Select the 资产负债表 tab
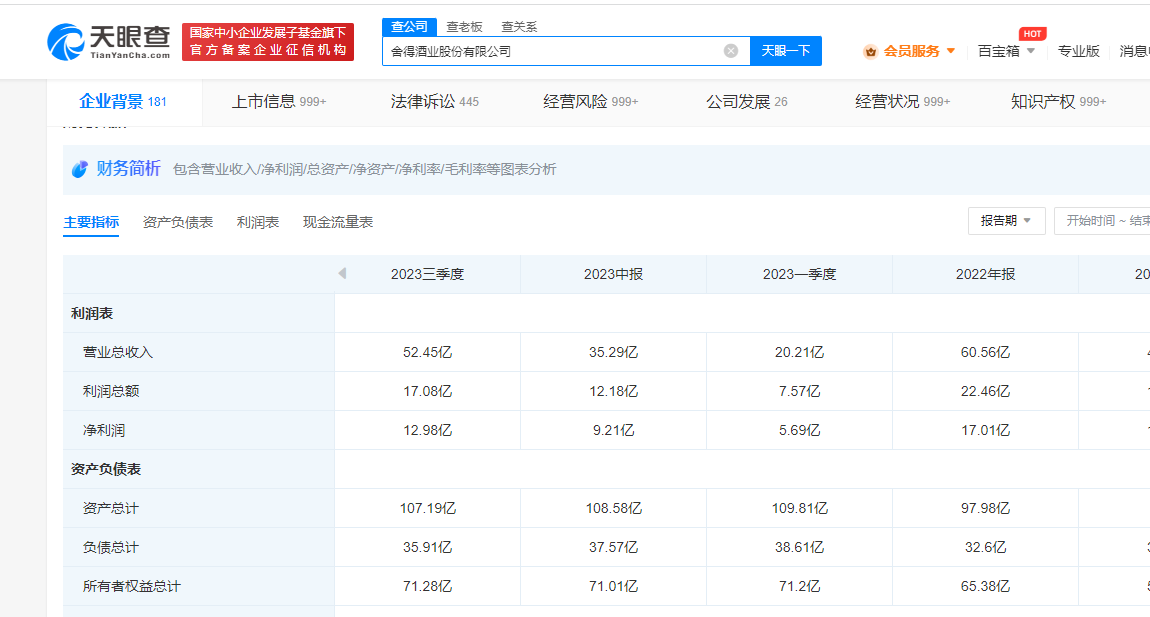The height and width of the screenshot is (617, 1150). pyautogui.click(x=178, y=222)
